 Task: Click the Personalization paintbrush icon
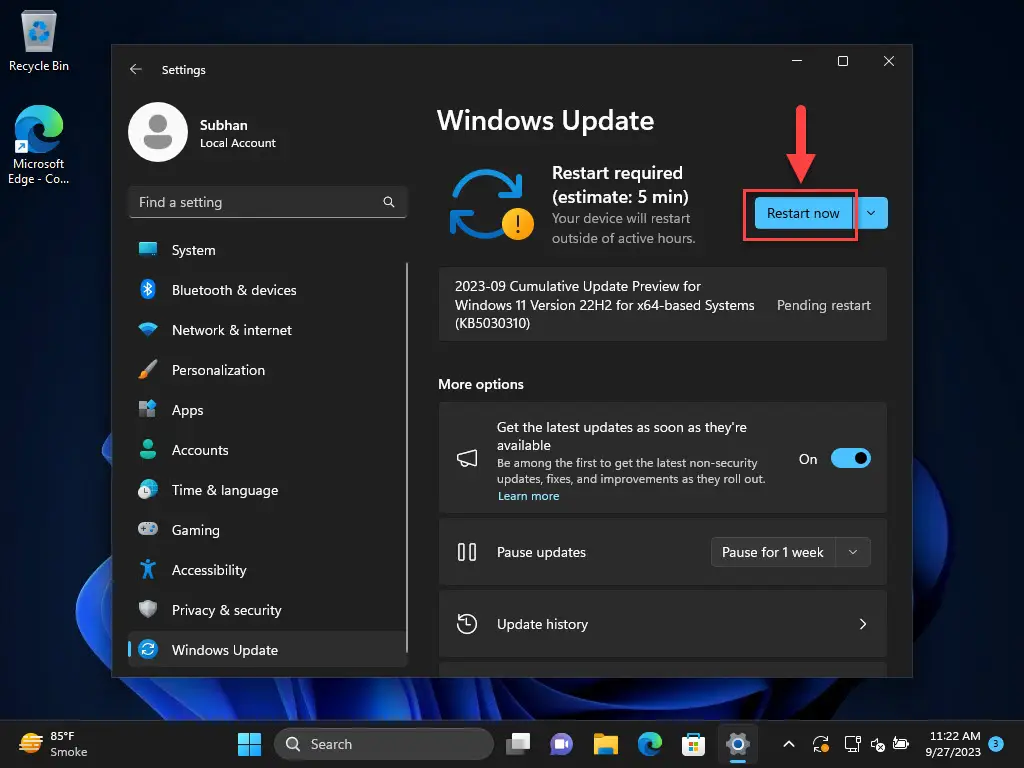(148, 370)
